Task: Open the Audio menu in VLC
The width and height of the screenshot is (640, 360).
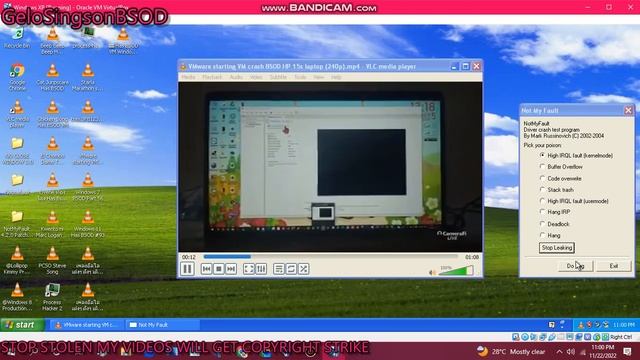Action: (236, 77)
